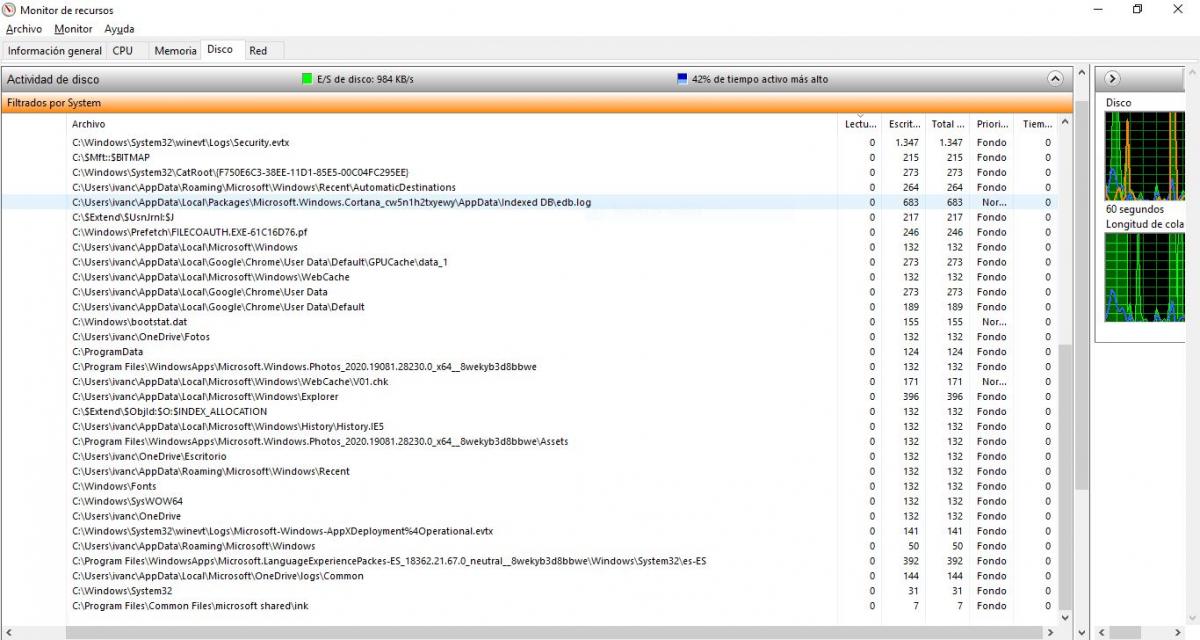
Task: Click the green E/S de disco indicator
Action: coord(308,79)
